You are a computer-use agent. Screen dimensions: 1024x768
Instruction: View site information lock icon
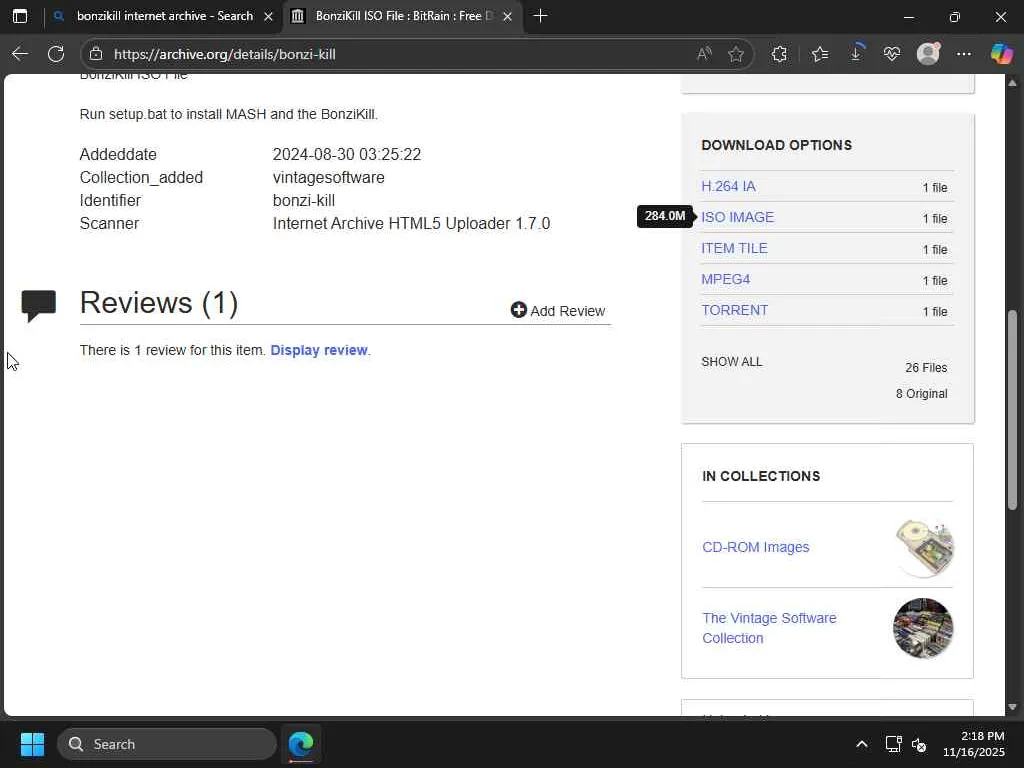(96, 54)
